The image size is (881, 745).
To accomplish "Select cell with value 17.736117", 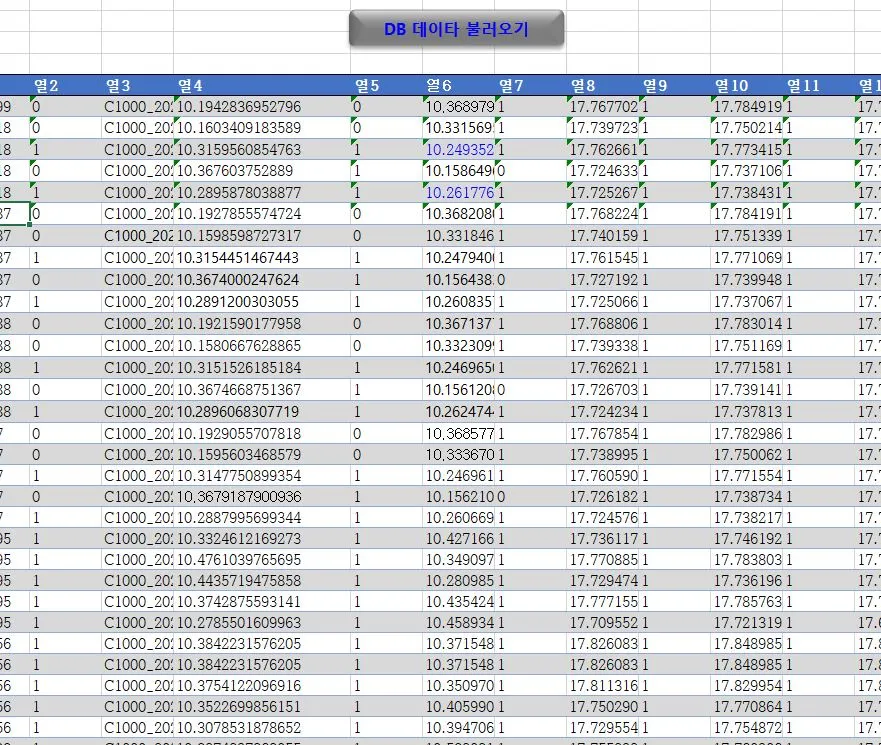I will pyautogui.click(x=602, y=539).
